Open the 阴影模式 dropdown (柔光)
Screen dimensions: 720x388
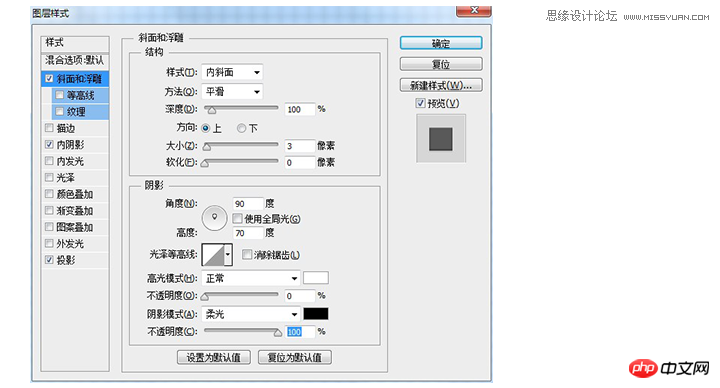coord(251,314)
